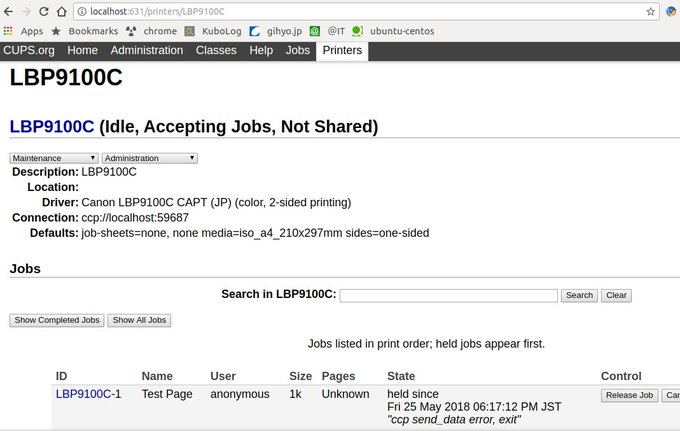The height and width of the screenshot is (431, 680).
Task: Select the Printers tab
Action: [342, 51]
